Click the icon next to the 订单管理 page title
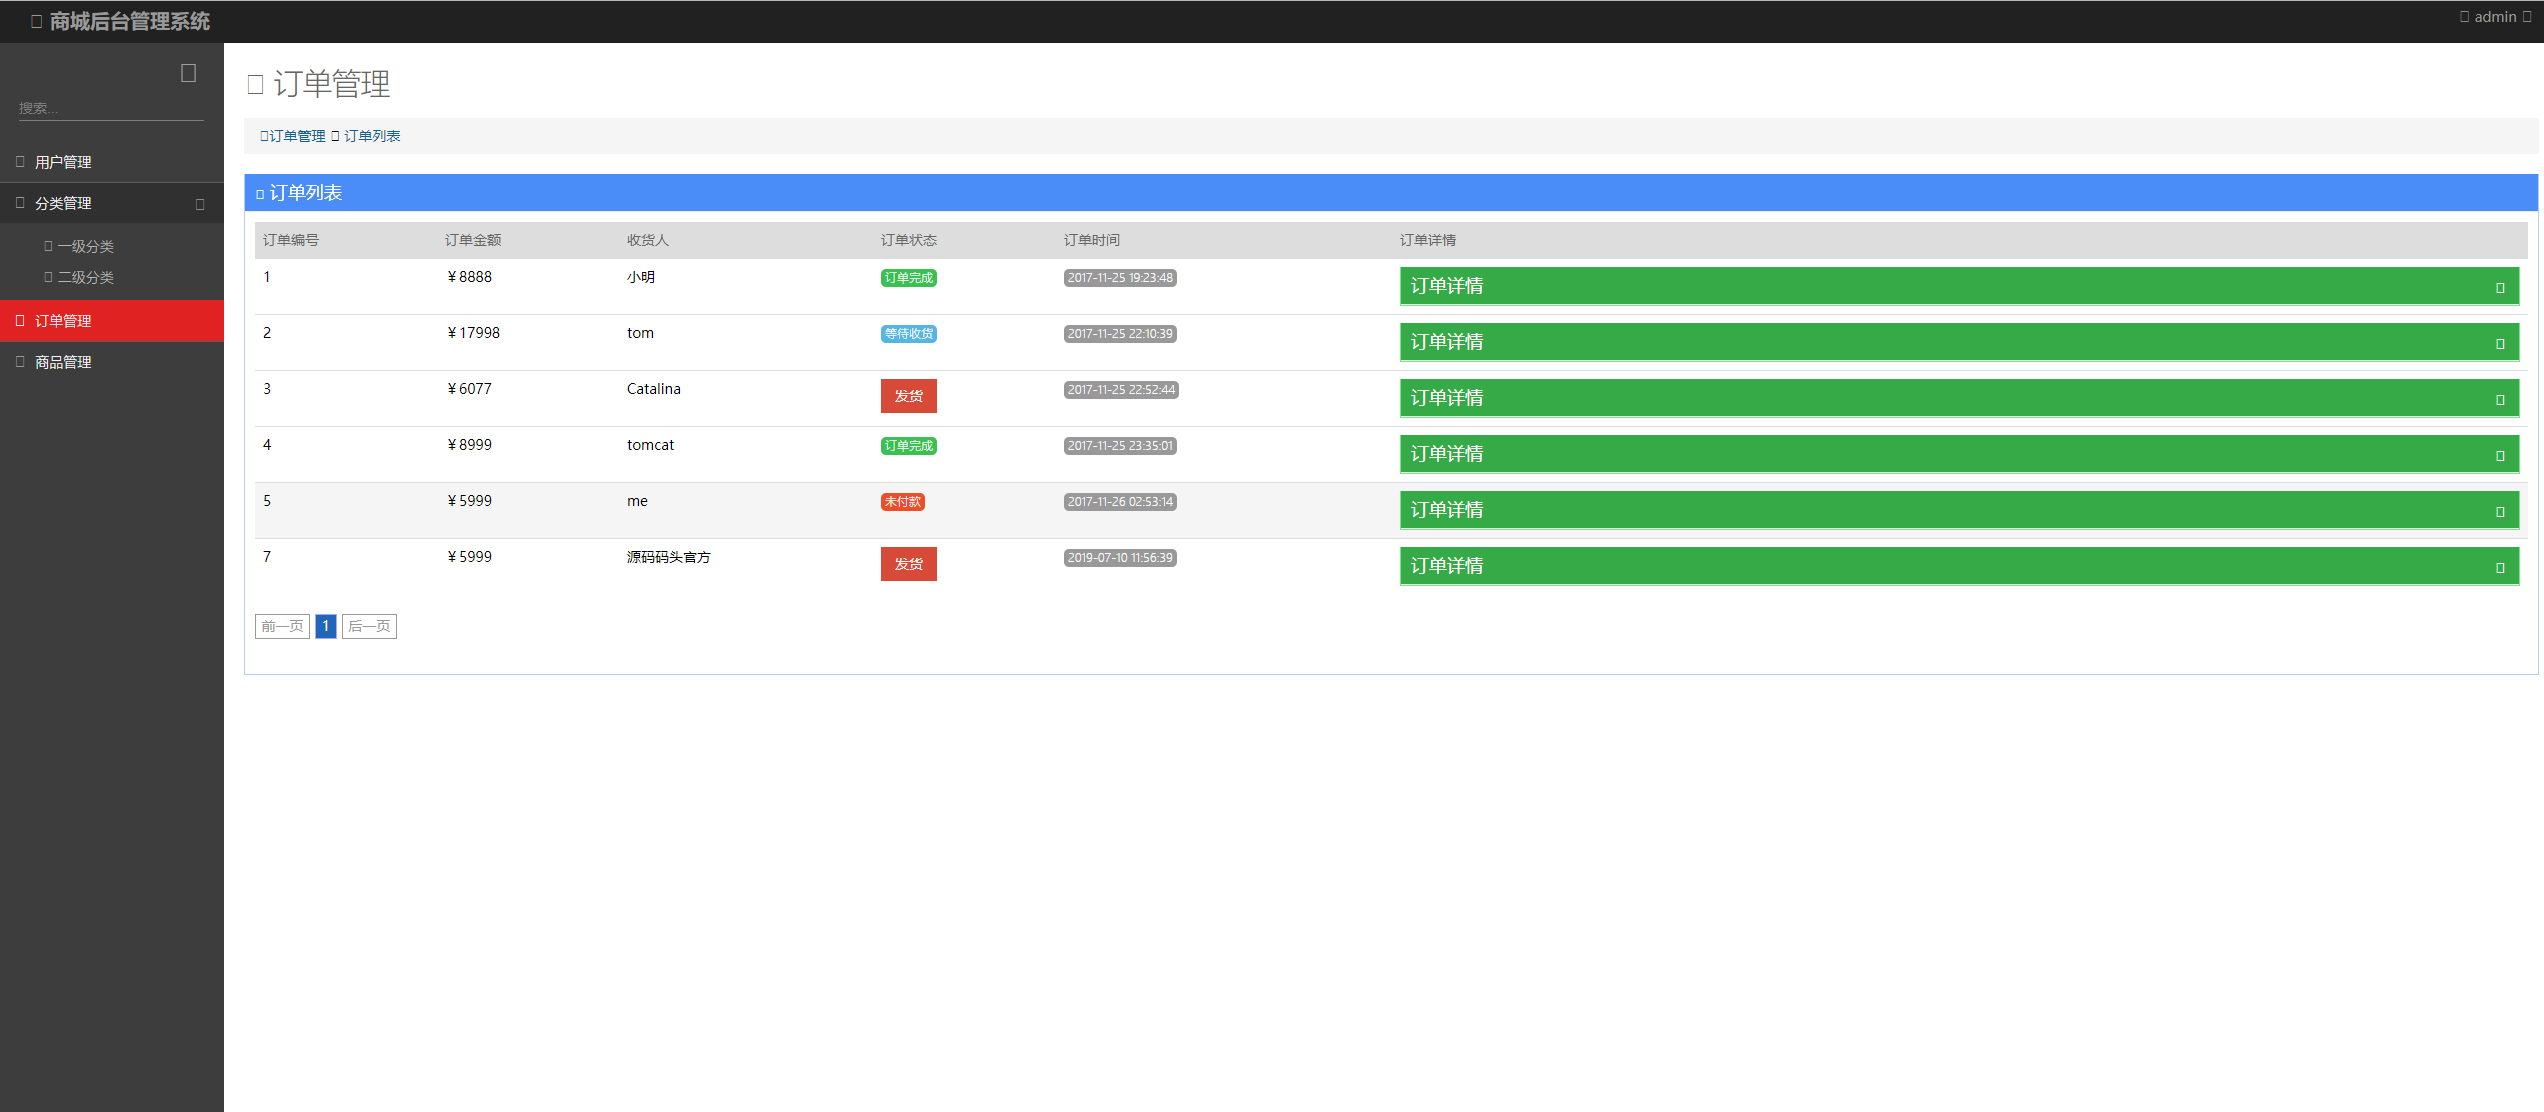This screenshot has height=1112, width=2544. tap(255, 85)
